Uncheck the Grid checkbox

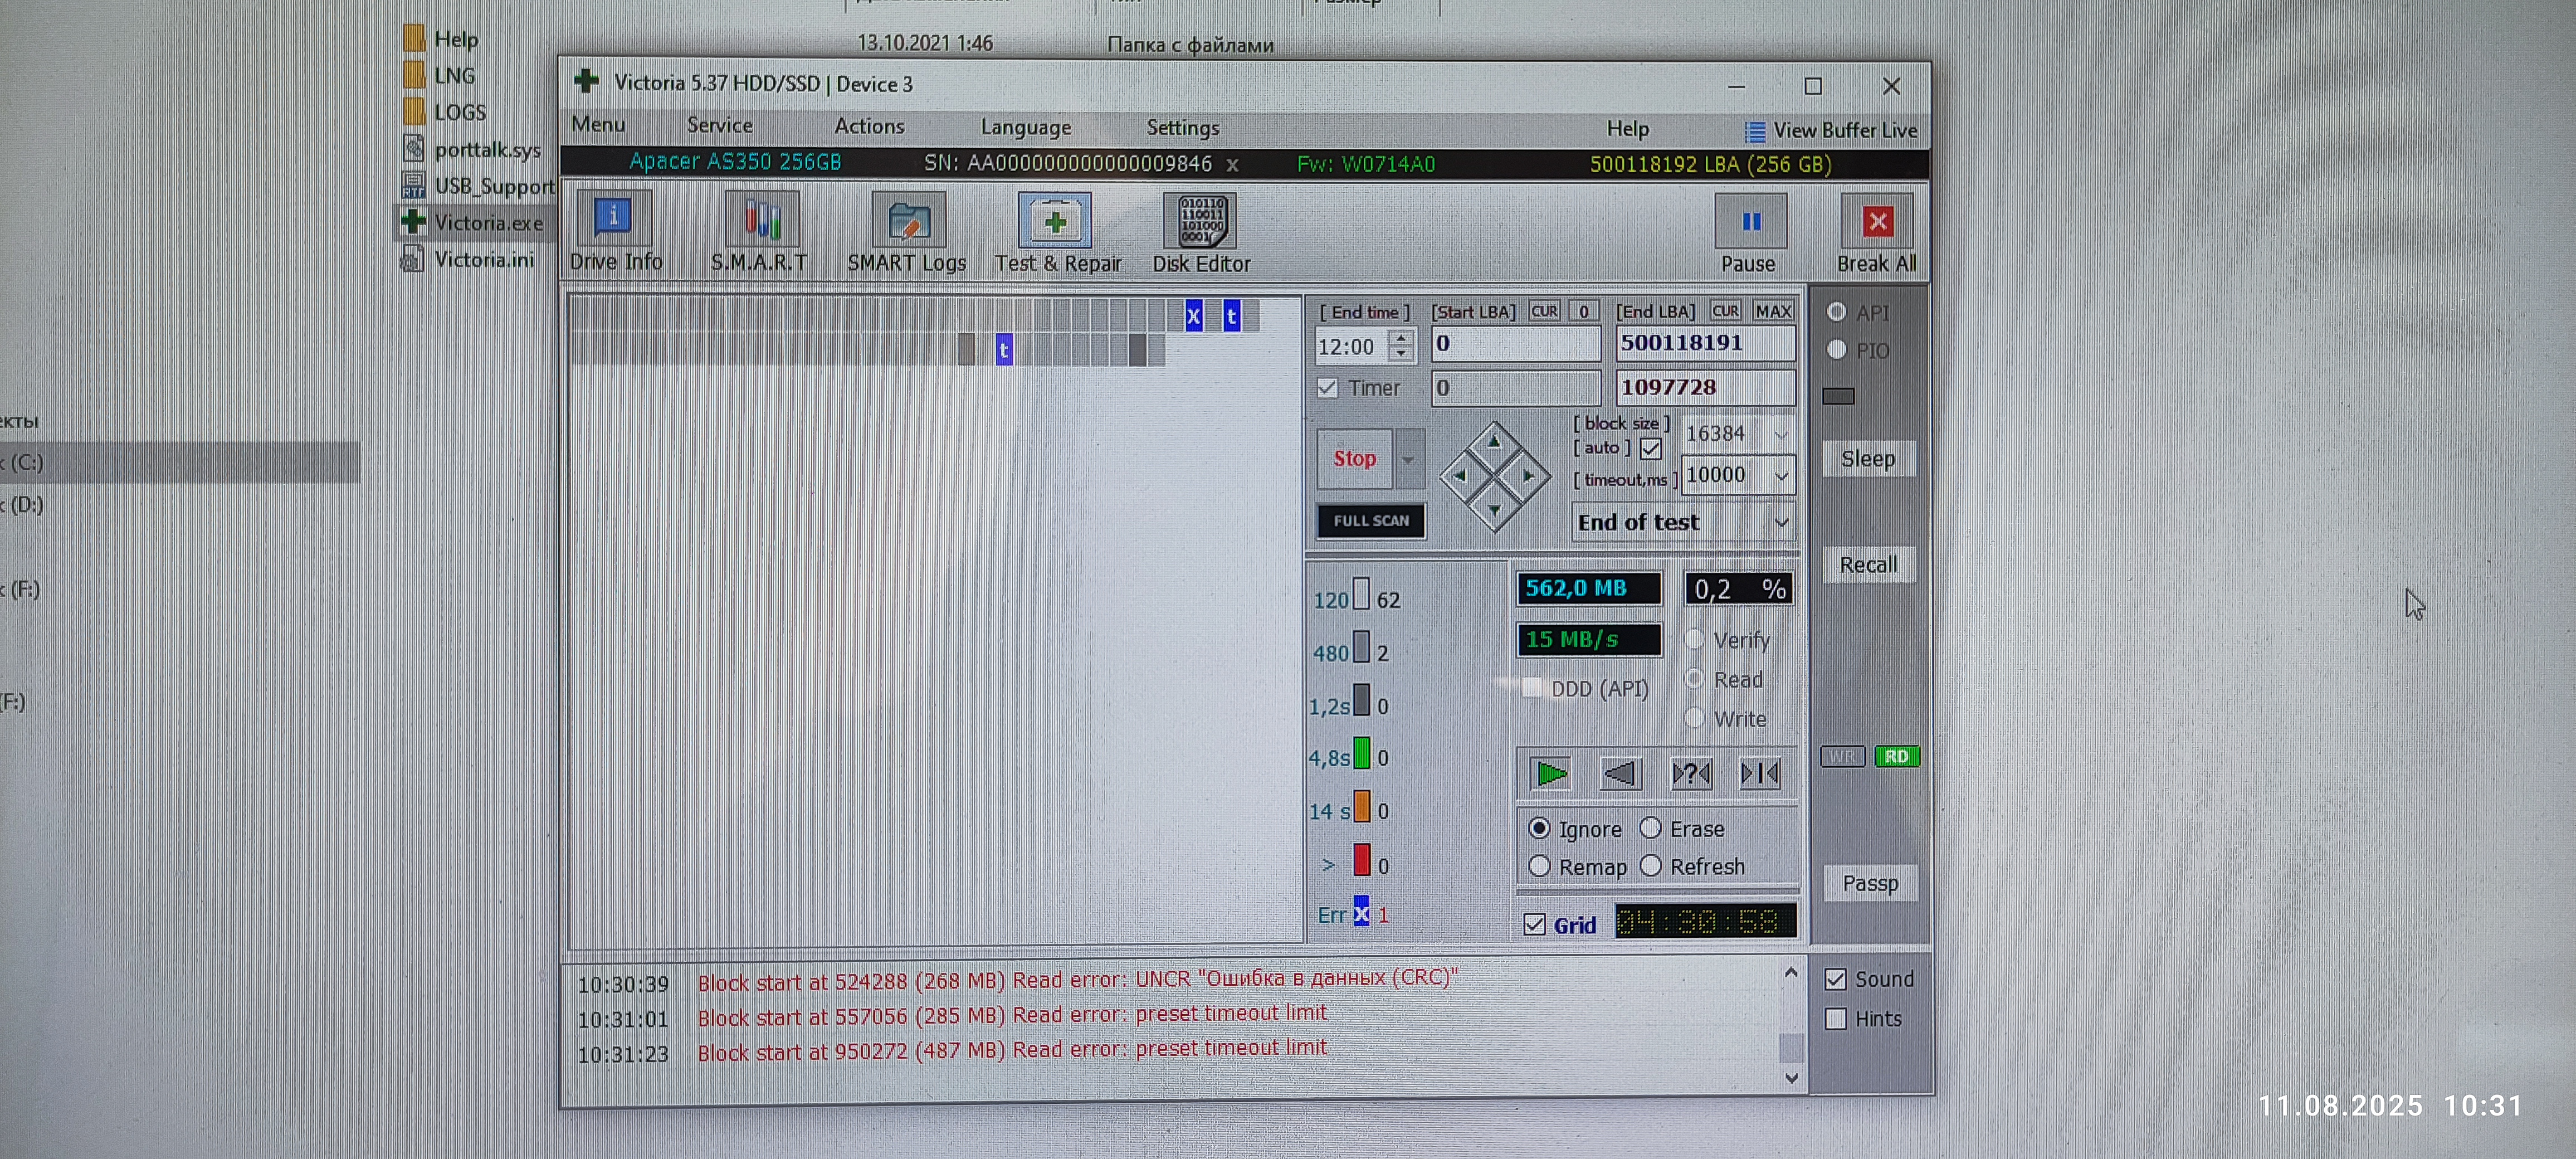[x=1535, y=924]
